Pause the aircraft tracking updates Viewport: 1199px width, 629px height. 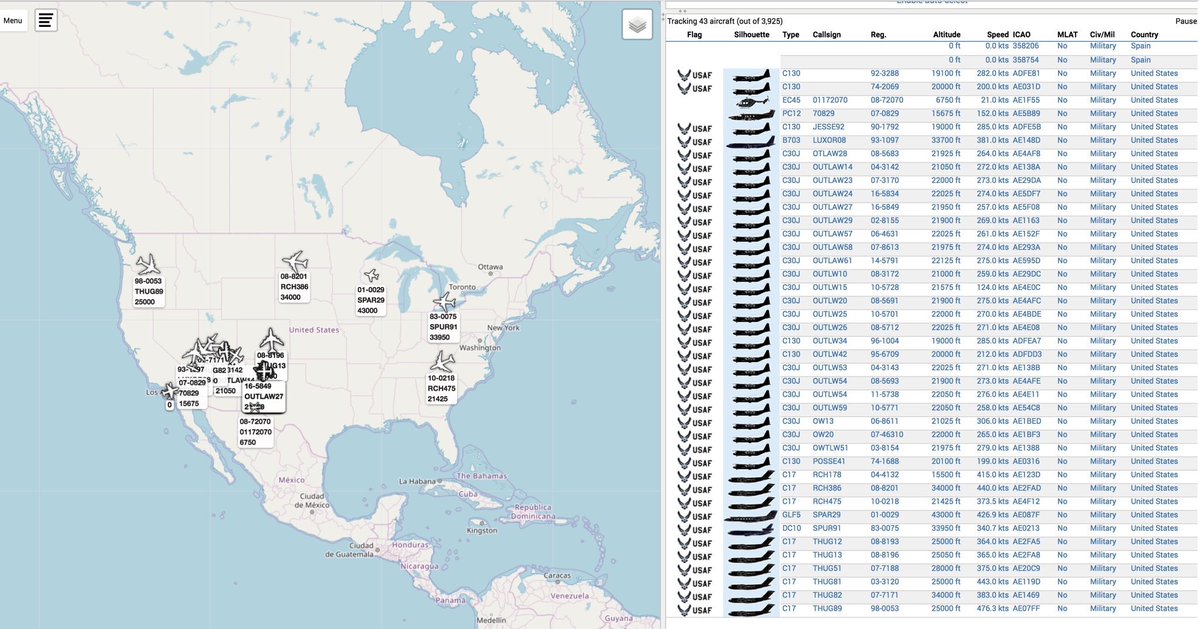[x=1186, y=20]
